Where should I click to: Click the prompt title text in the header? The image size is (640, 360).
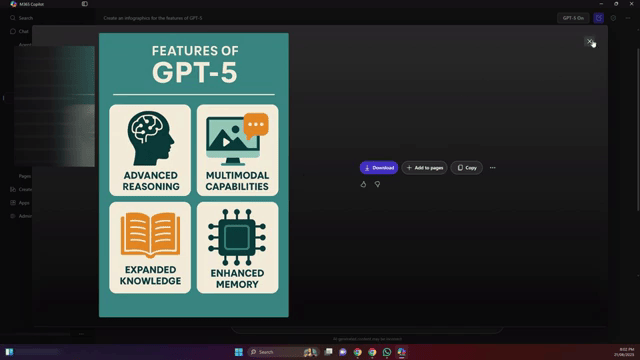pyautogui.click(x=153, y=18)
